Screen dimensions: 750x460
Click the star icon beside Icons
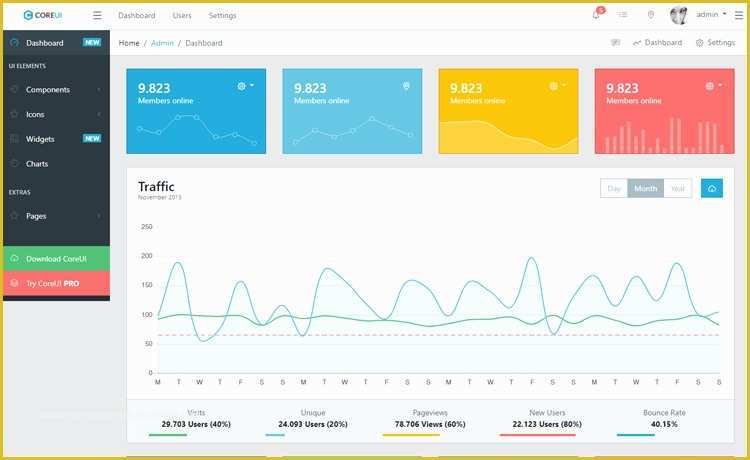click(14, 114)
